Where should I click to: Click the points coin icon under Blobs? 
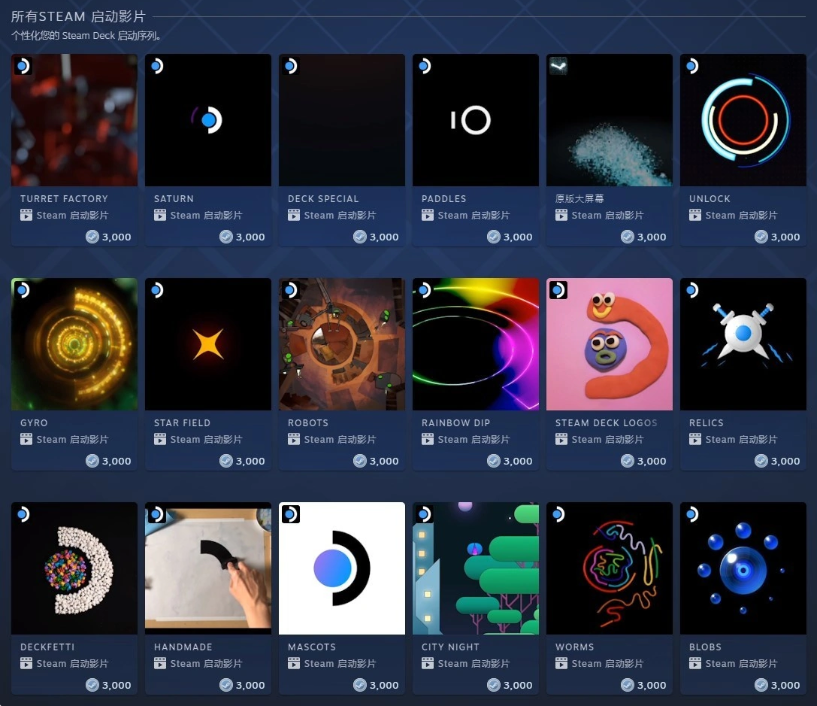point(761,685)
